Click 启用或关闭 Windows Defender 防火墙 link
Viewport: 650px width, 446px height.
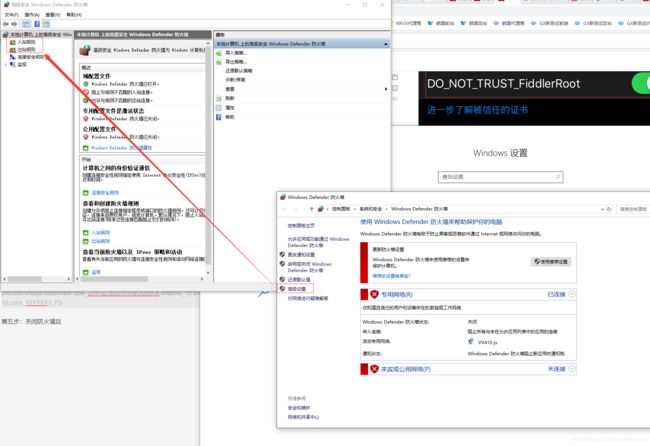309,267
